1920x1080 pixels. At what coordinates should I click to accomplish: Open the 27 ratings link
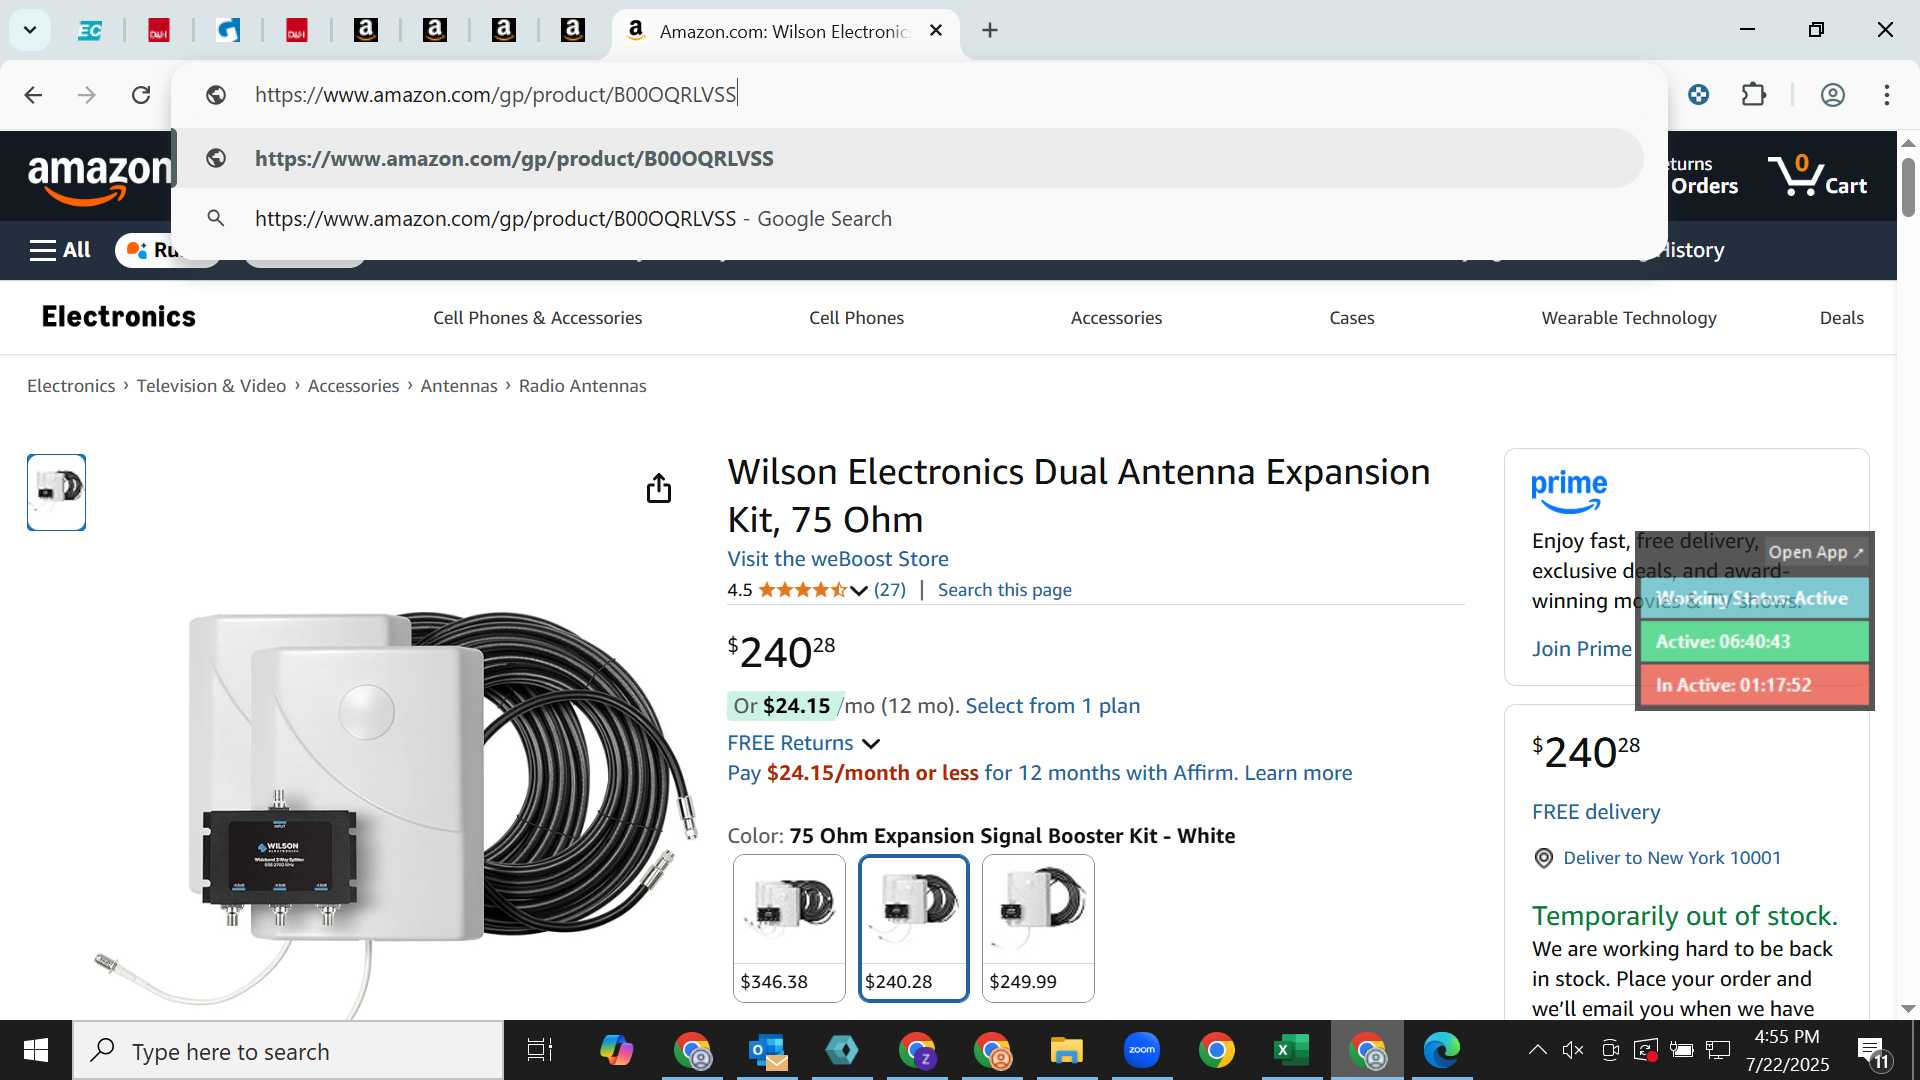tap(890, 590)
